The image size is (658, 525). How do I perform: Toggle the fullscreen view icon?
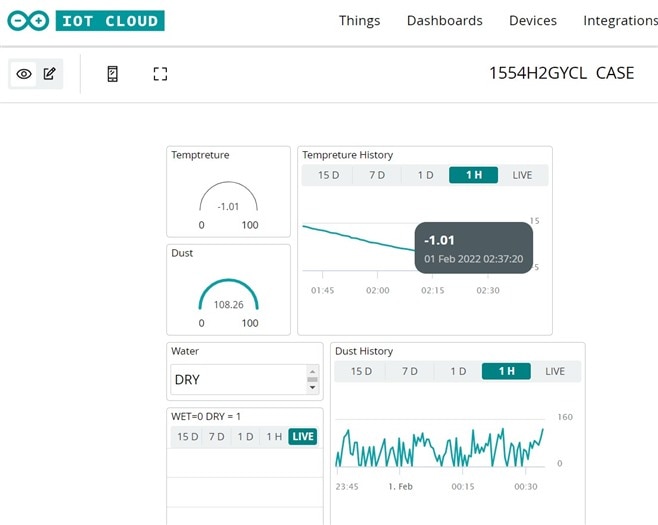coord(160,74)
